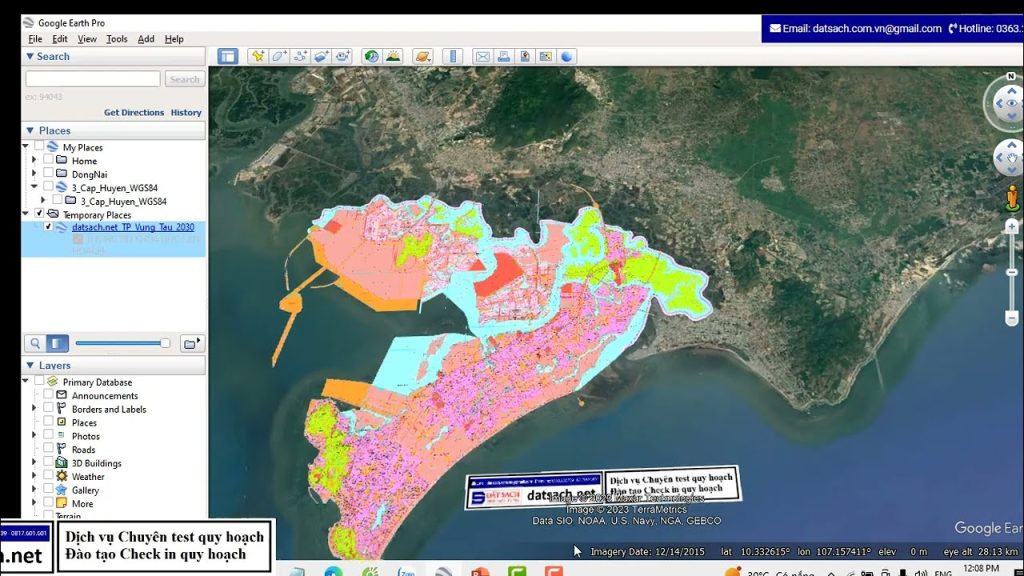
Task: Select the Add Polygon tool
Action: pyautogui.click(x=279, y=57)
